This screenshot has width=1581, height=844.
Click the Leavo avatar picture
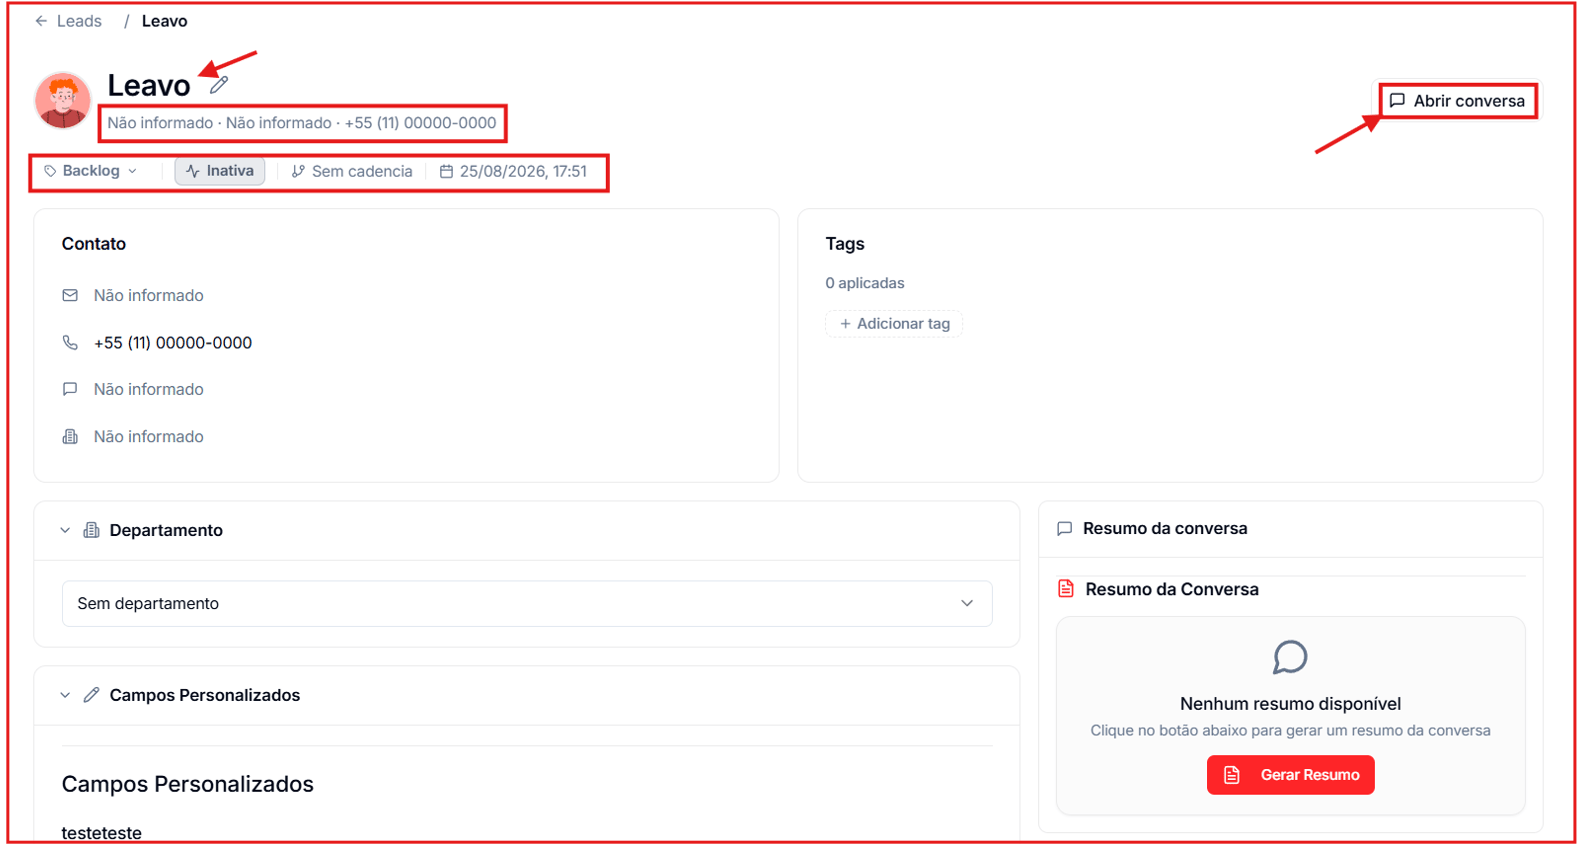pyautogui.click(x=63, y=100)
